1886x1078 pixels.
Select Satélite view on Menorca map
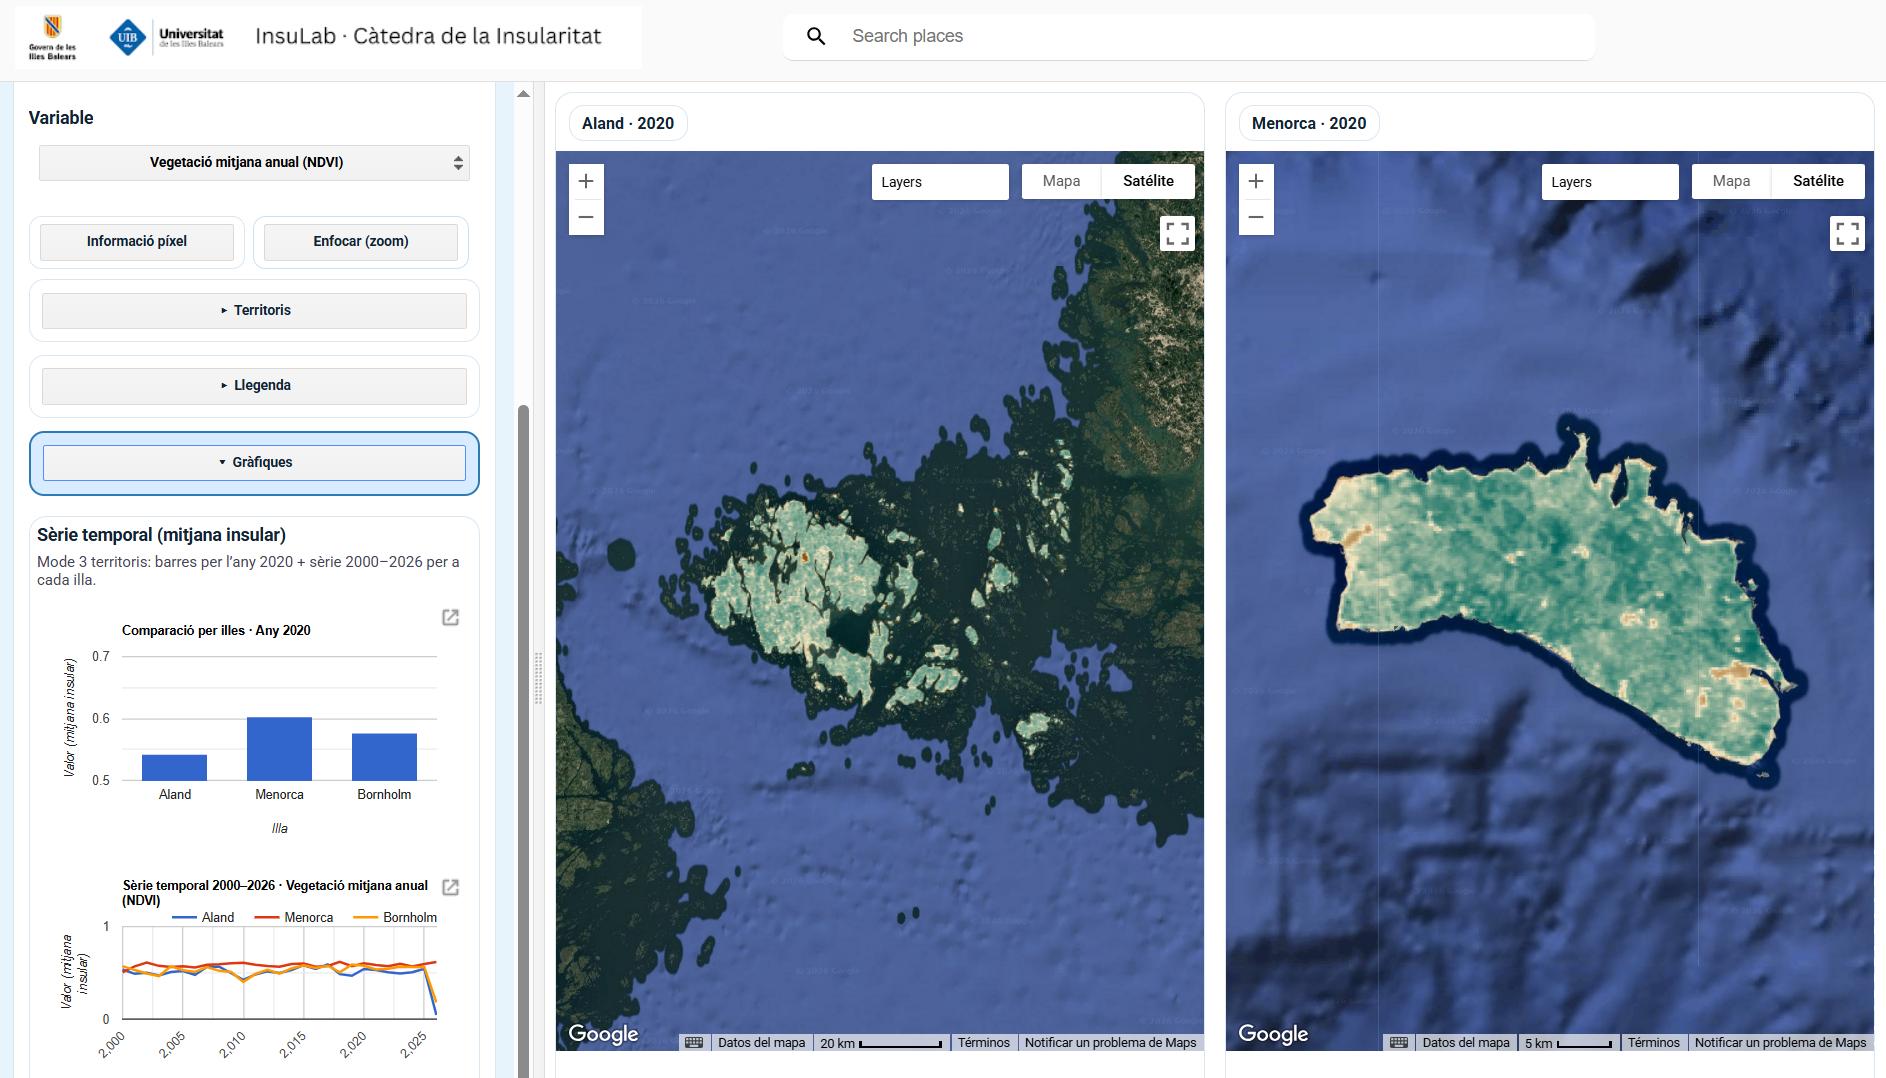(x=1817, y=181)
